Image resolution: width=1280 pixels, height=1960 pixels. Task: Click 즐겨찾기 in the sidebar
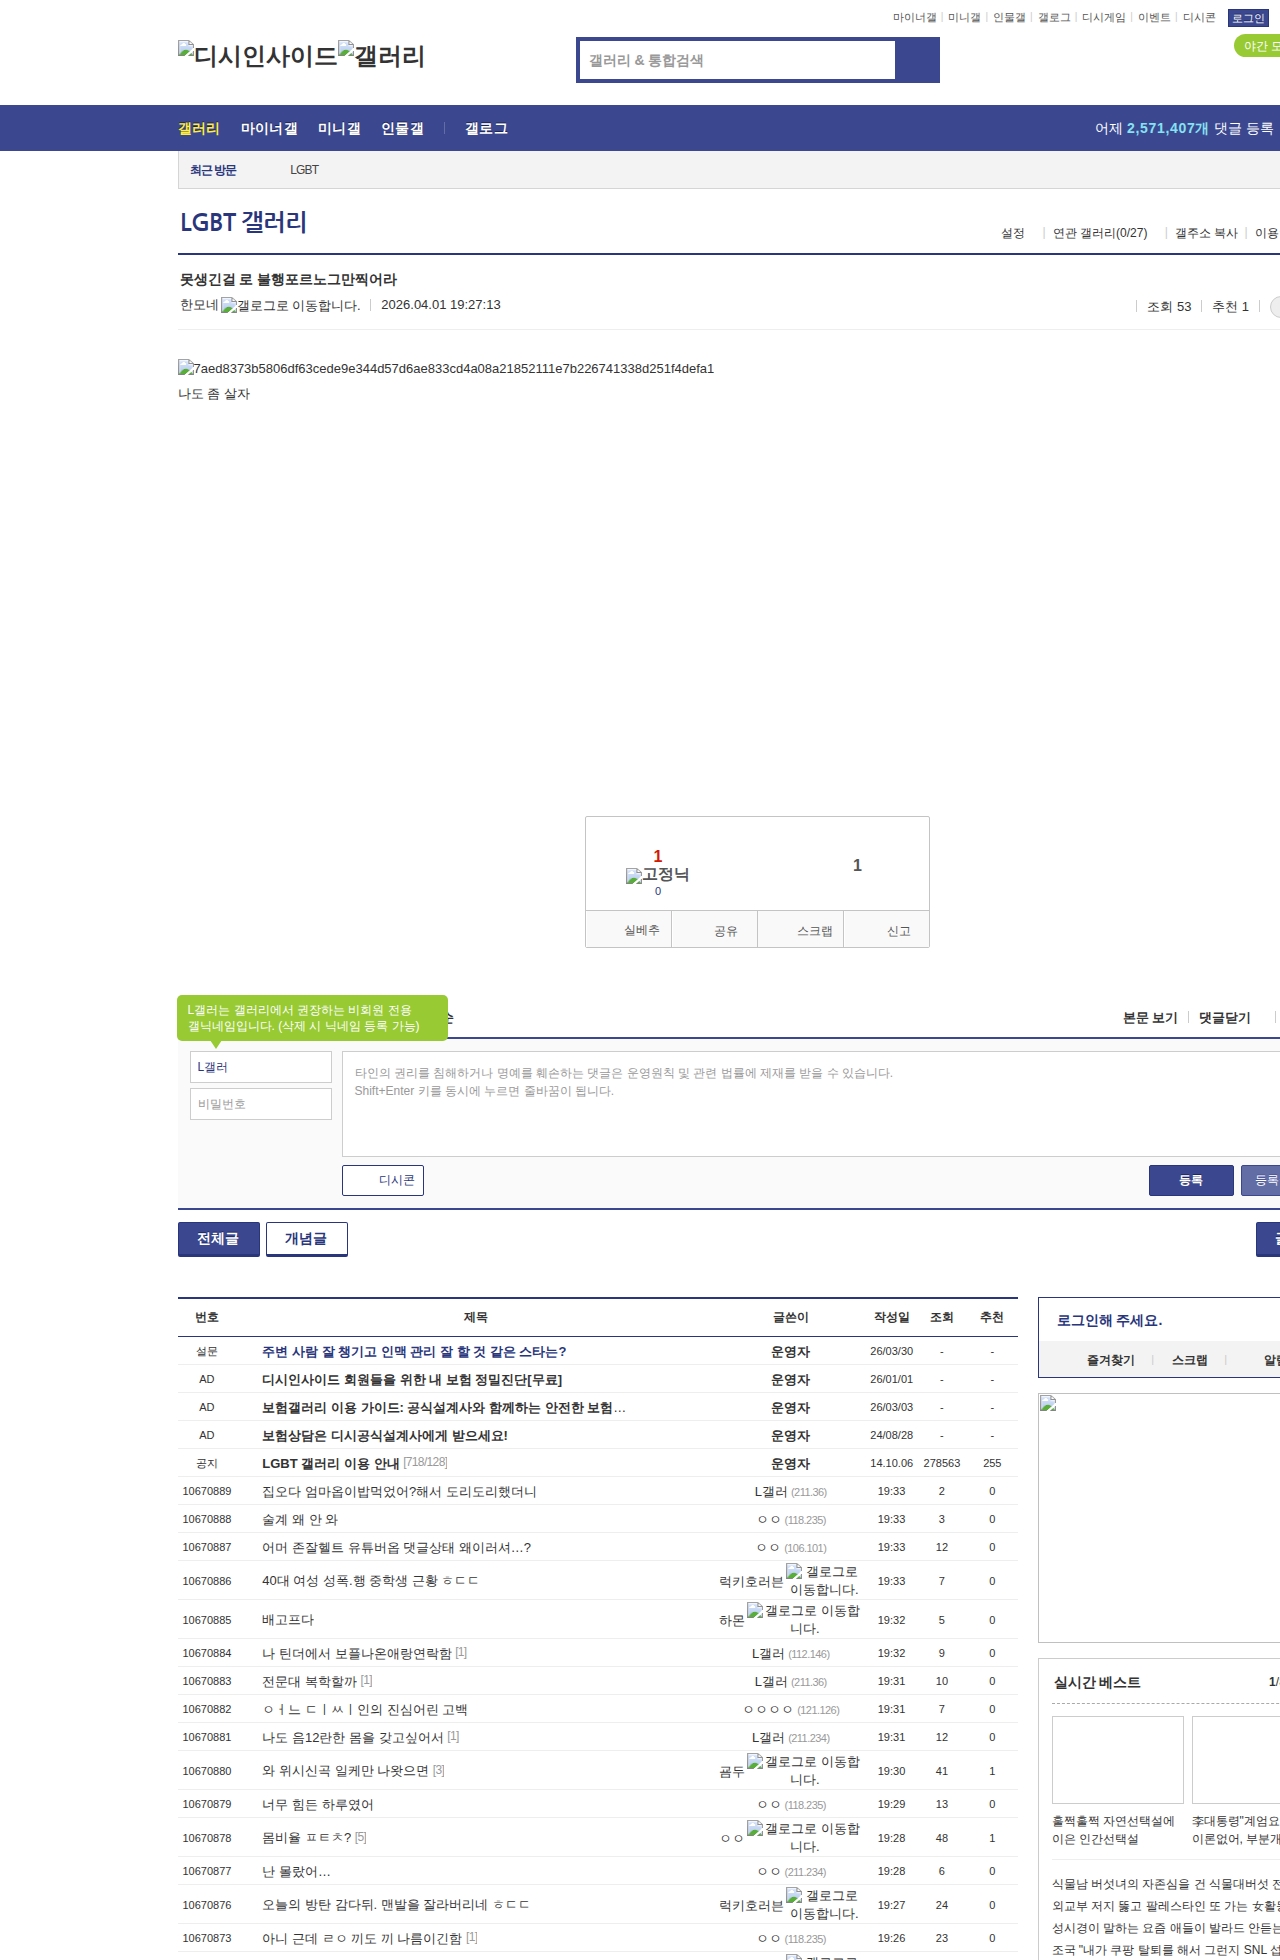pos(1111,1360)
